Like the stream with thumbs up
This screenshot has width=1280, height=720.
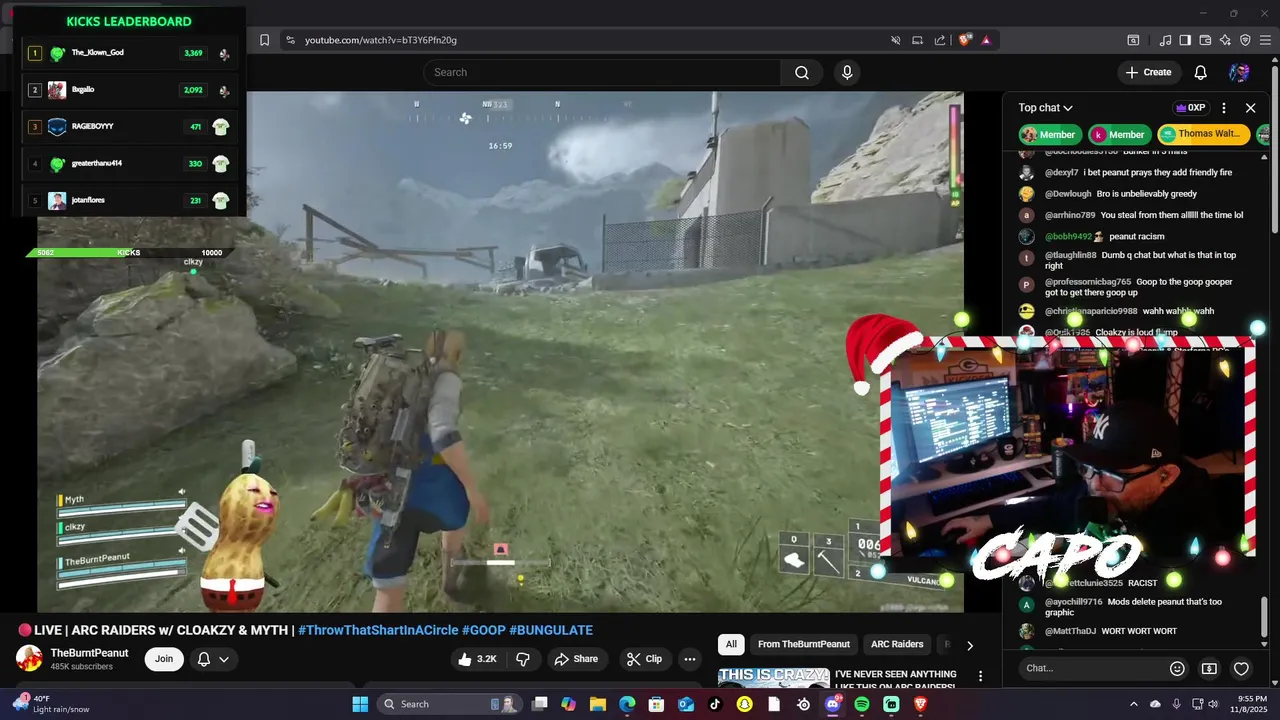[x=477, y=659]
